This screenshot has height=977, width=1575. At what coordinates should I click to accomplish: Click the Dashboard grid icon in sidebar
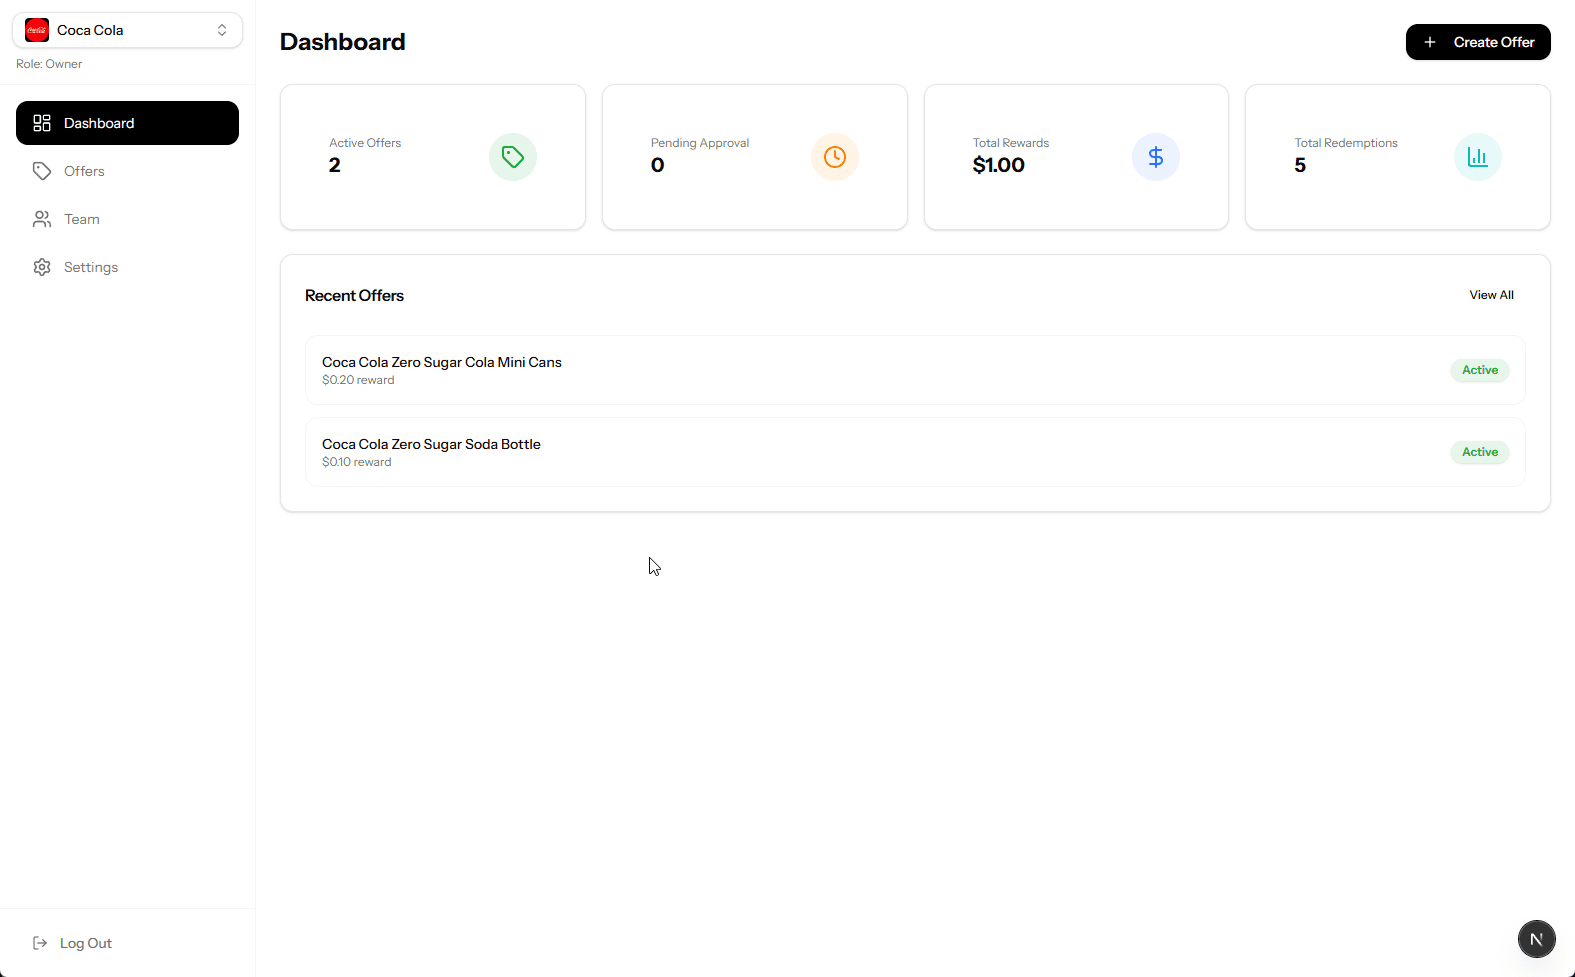[x=42, y=123]
